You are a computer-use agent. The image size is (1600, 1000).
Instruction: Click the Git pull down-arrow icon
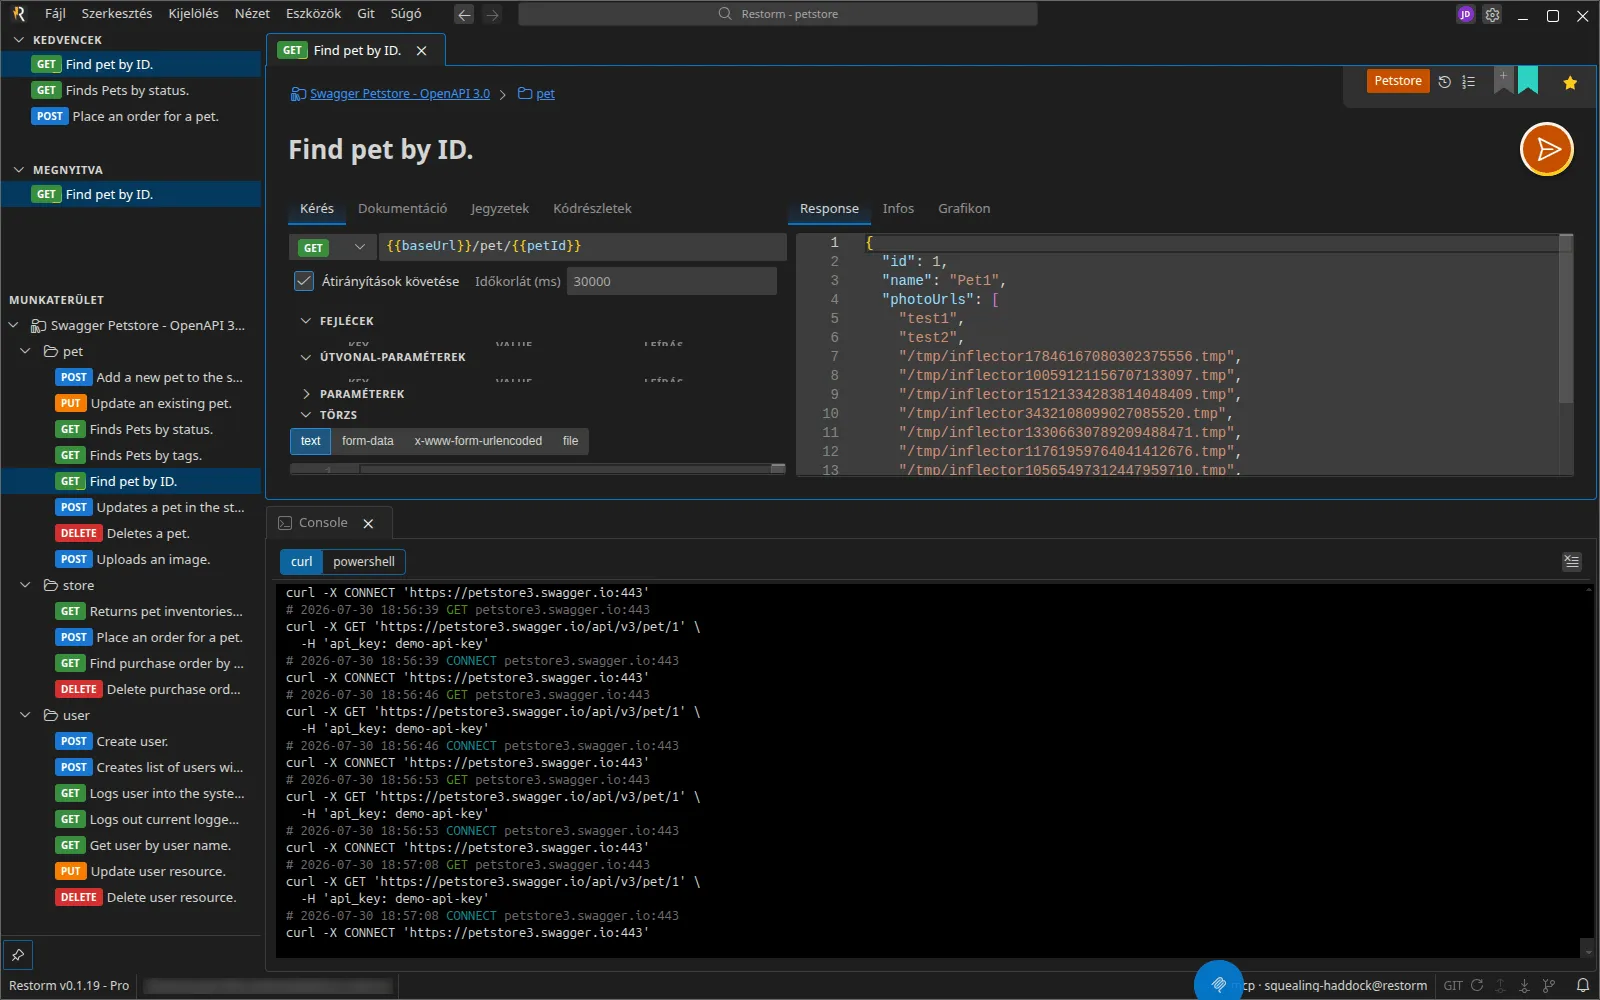coord(1524,985)
